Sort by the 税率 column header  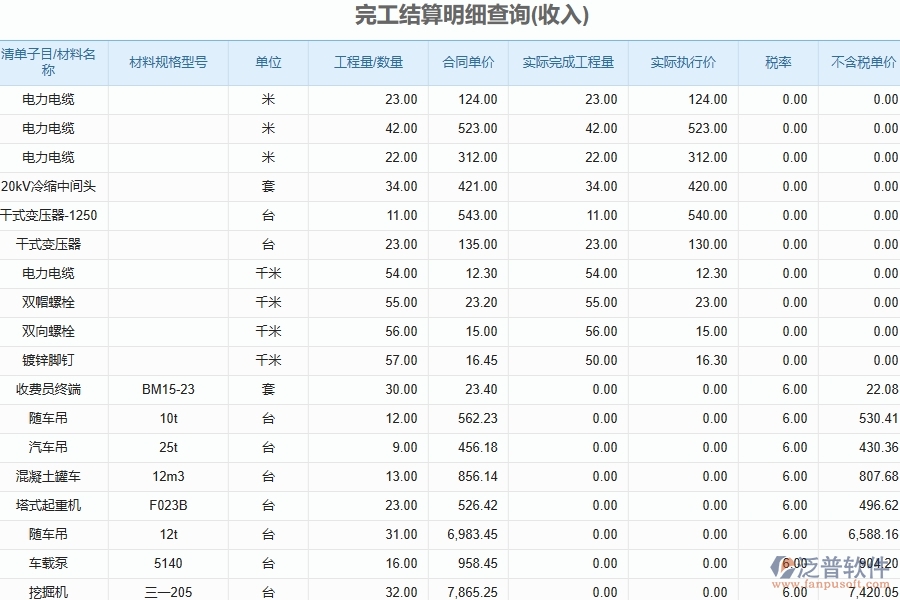click(776, 61)
